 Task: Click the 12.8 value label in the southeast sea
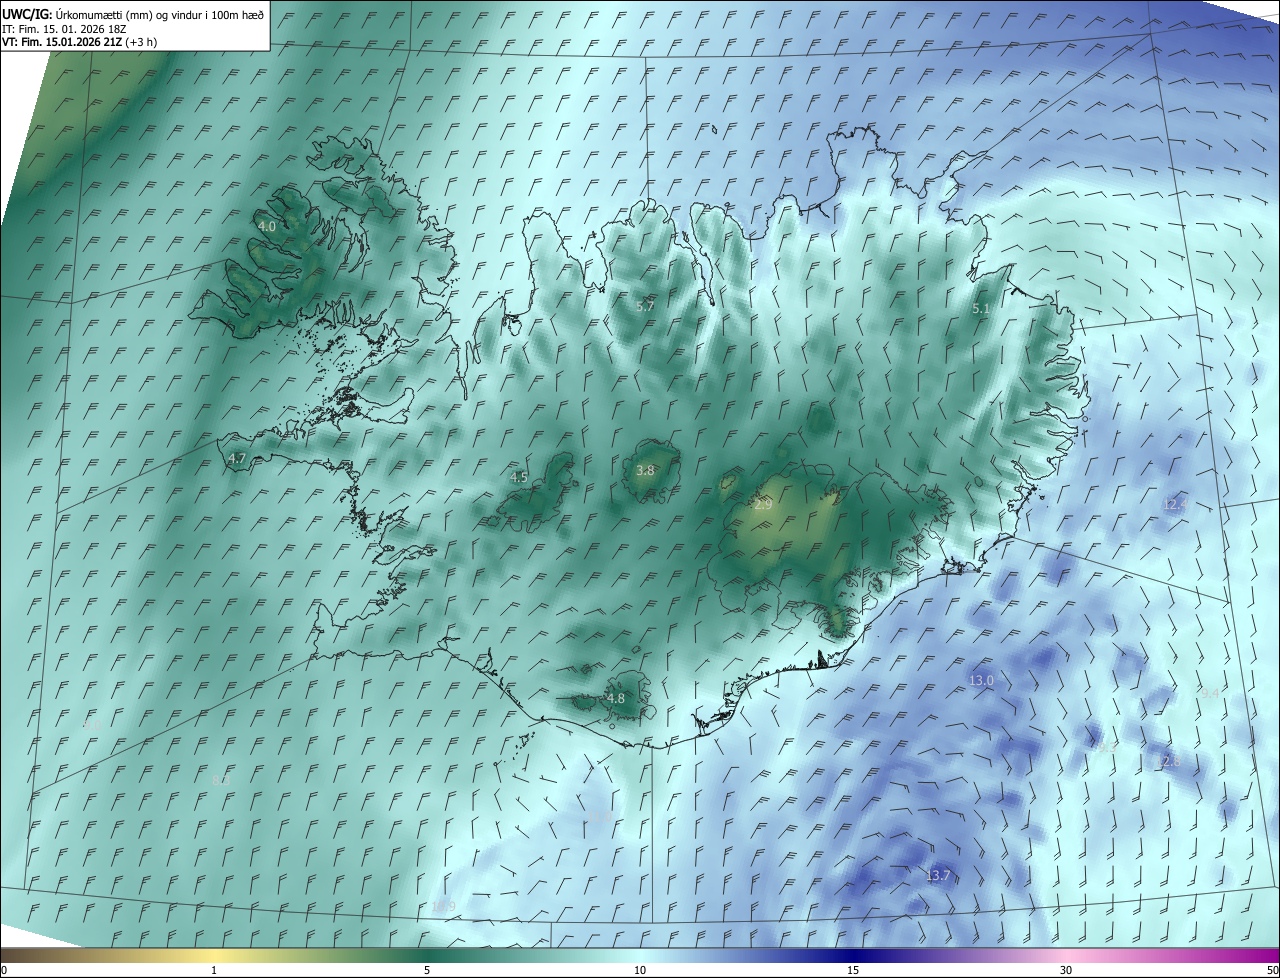tap(1168, 762)
